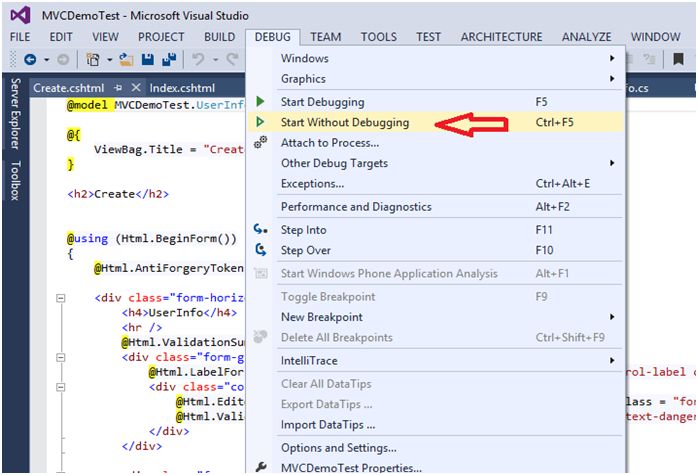Pin the Create.cshtml tab
The width and height of the screenshot is (698, 475).
click(118, 88)
